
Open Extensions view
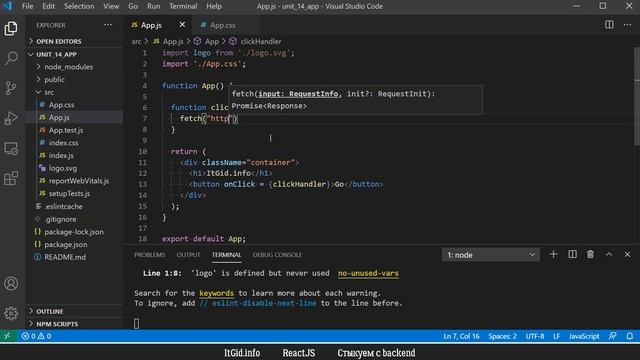point(11,178)
